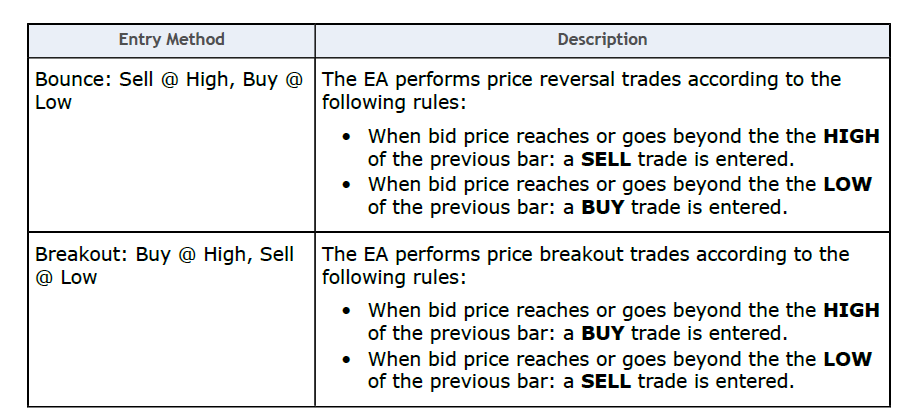
Task: Click the price reversal trades intro sentence
Action: (x=582, y=91)
